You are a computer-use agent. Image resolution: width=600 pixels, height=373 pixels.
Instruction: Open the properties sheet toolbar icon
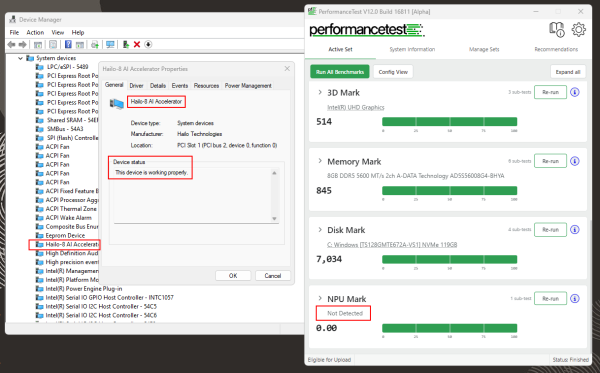tap(53, 45)
